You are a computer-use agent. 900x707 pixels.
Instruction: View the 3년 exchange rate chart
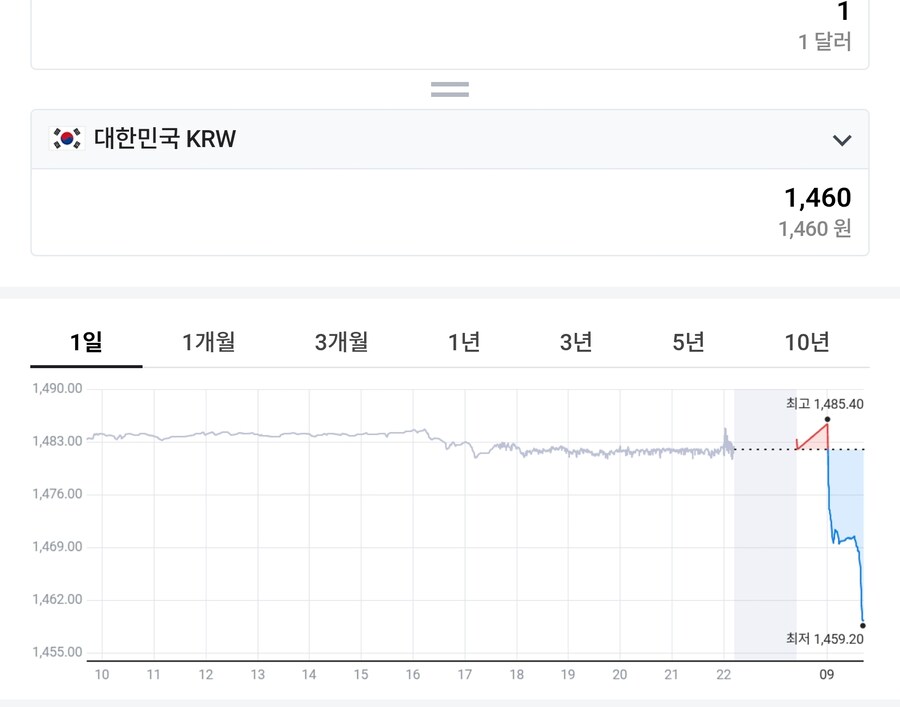tap(576, 342)
